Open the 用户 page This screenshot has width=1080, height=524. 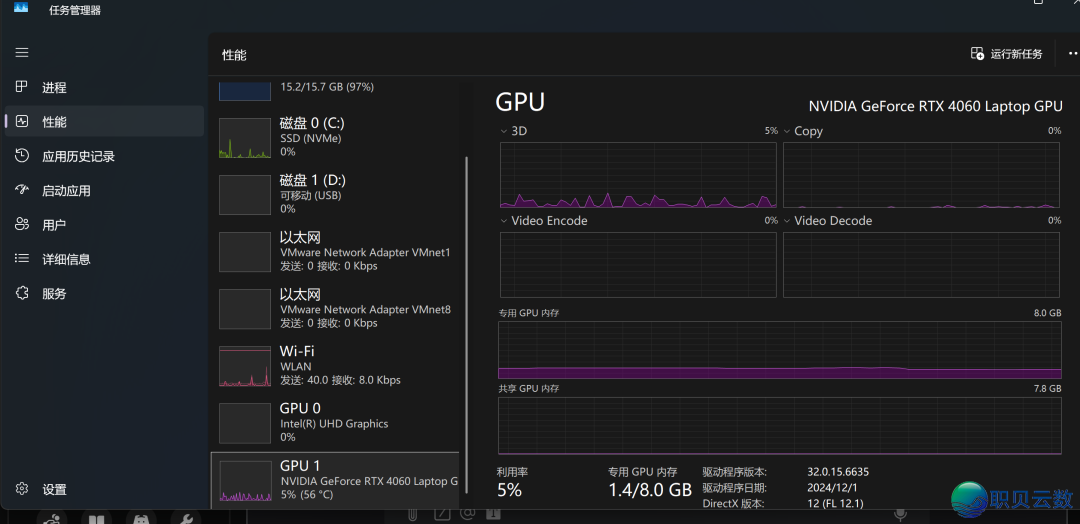click(104, 225)
